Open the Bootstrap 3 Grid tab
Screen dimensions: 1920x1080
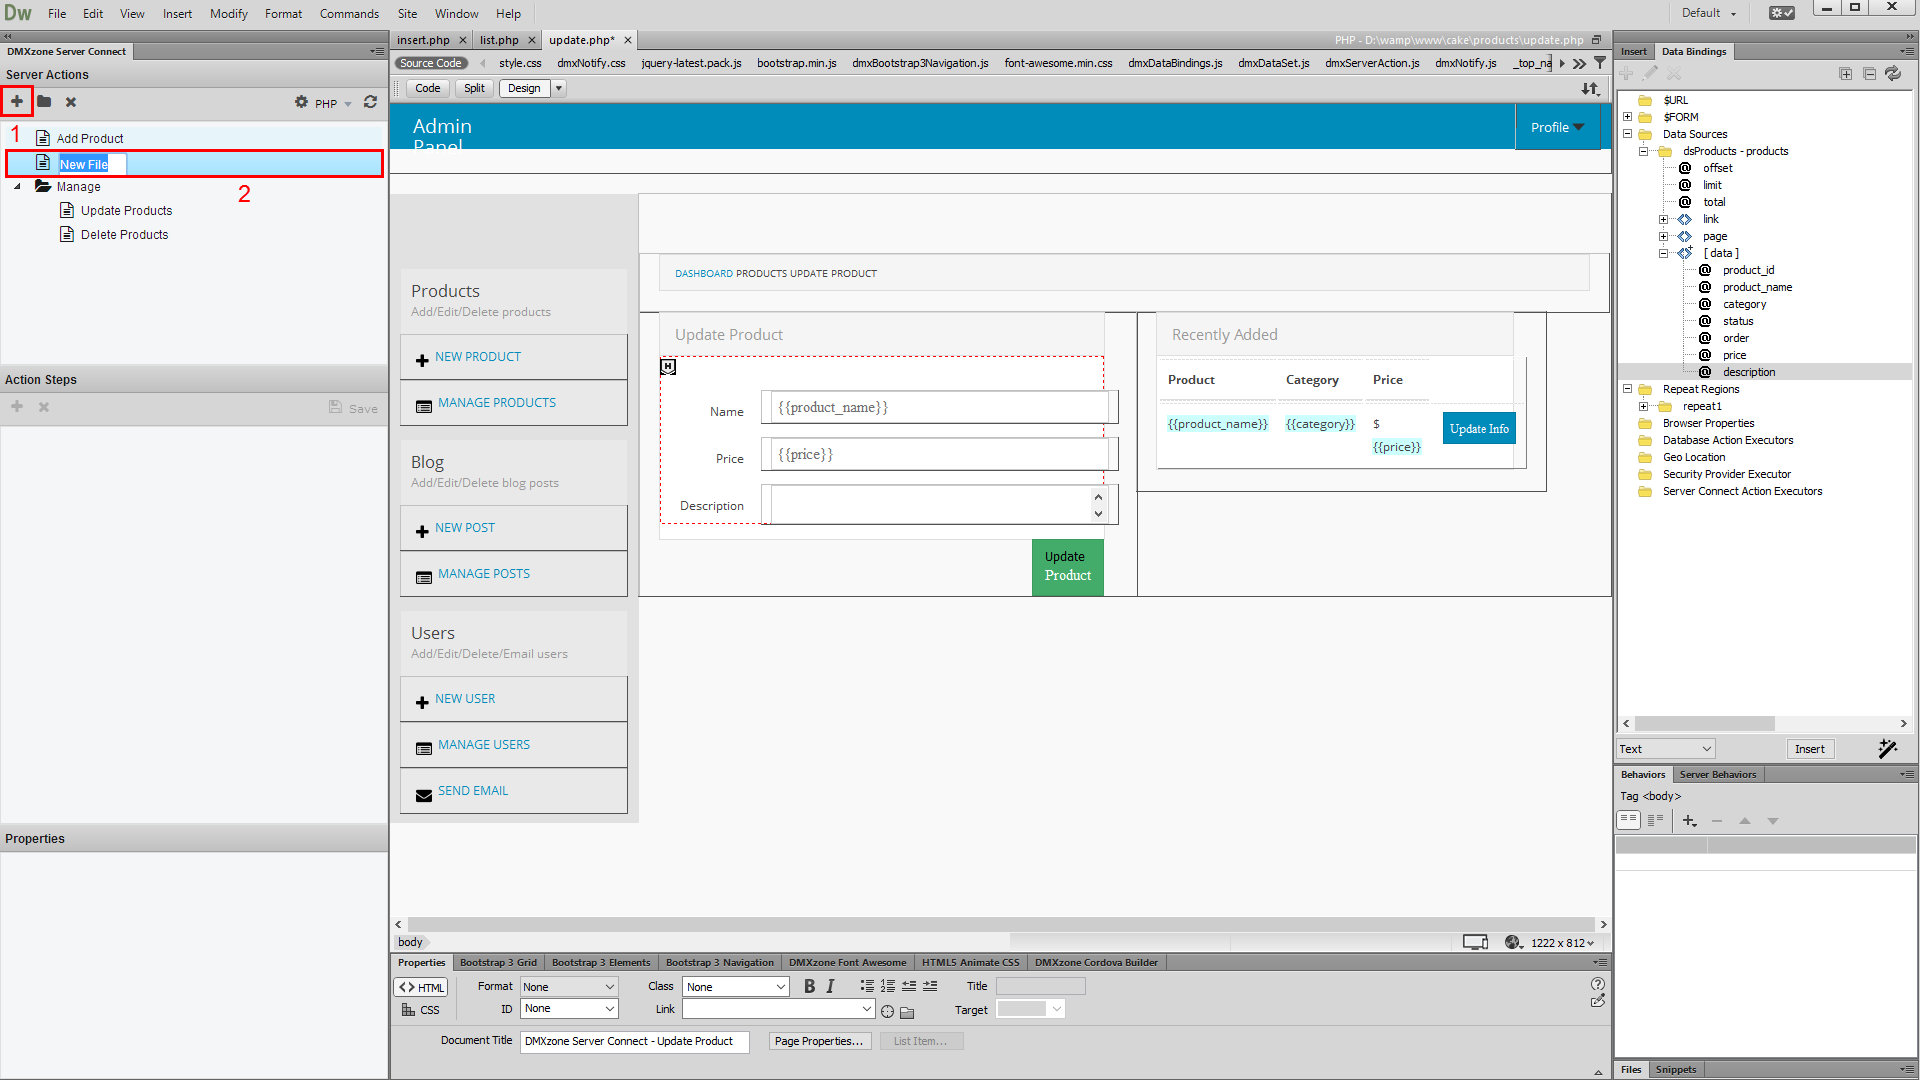[x=498, y=962]
